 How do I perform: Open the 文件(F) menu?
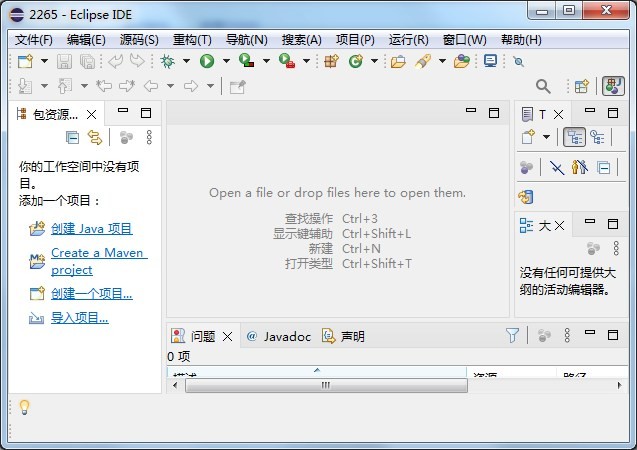(34, 40)
